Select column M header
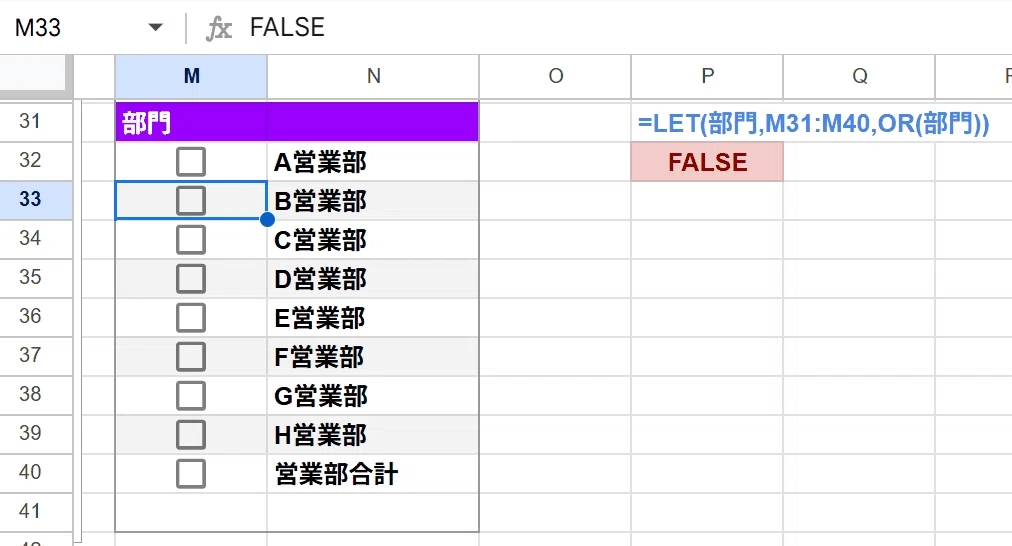The height and width of the screenshot is (546, 1012). 191,76
